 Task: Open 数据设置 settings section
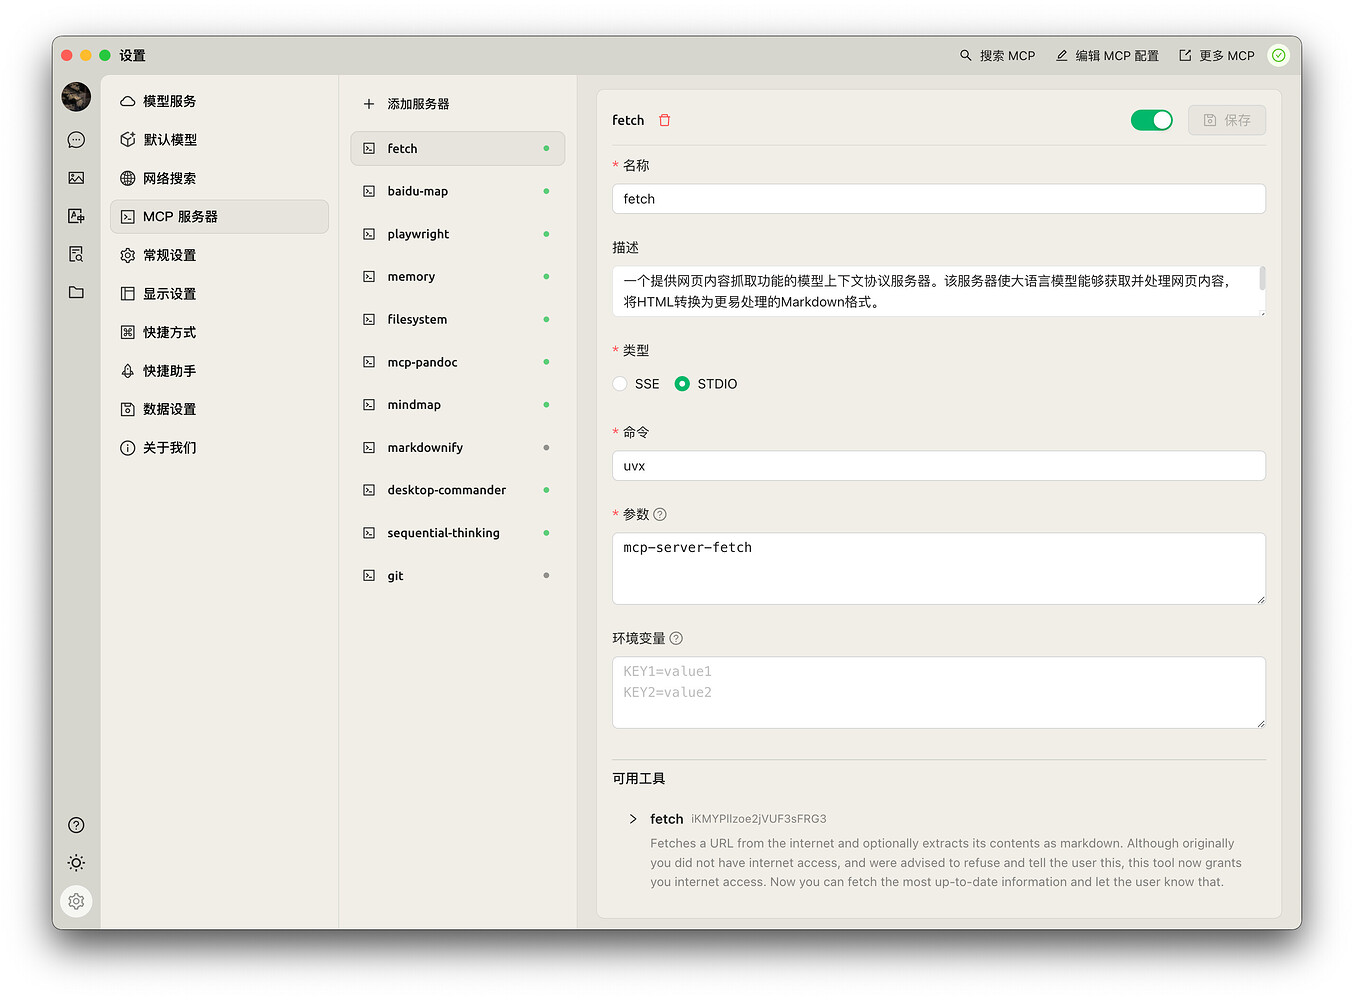click(x=219, y=409)
